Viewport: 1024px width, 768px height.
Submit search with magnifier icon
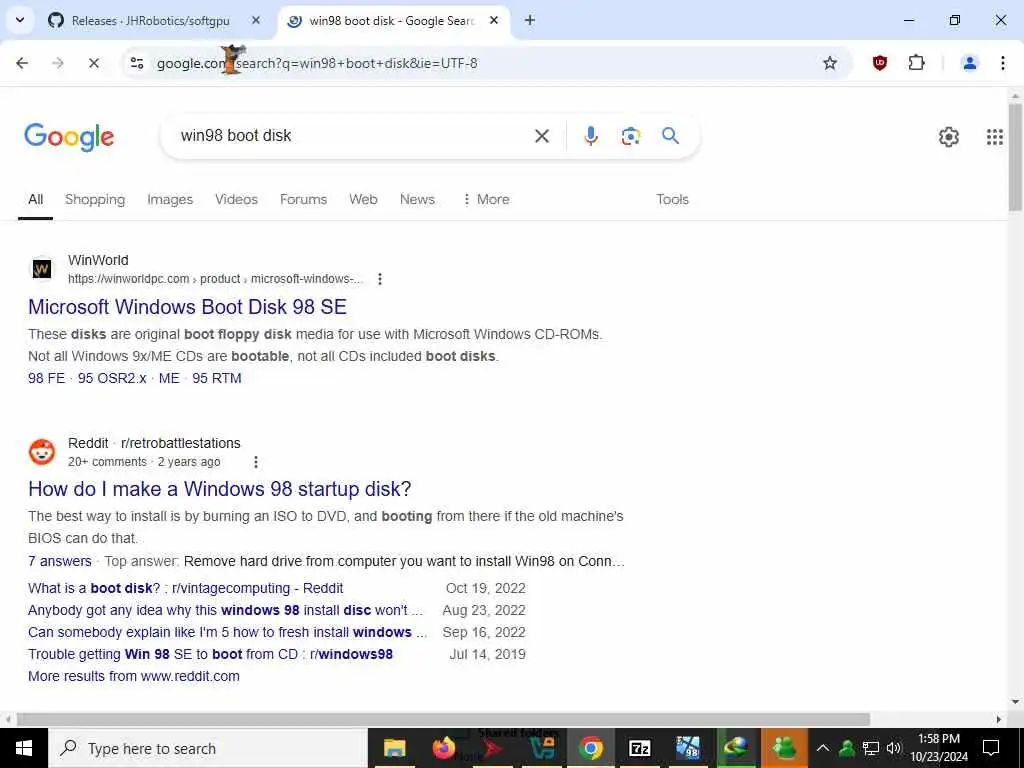pos(670,136)
